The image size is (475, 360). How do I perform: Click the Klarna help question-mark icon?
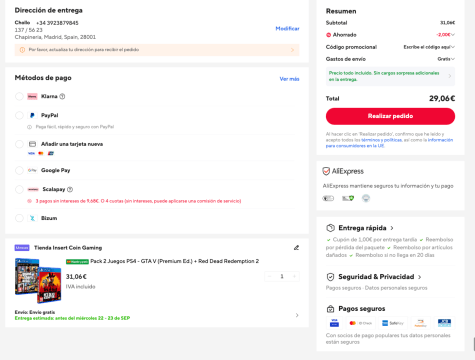click(62, 96)
